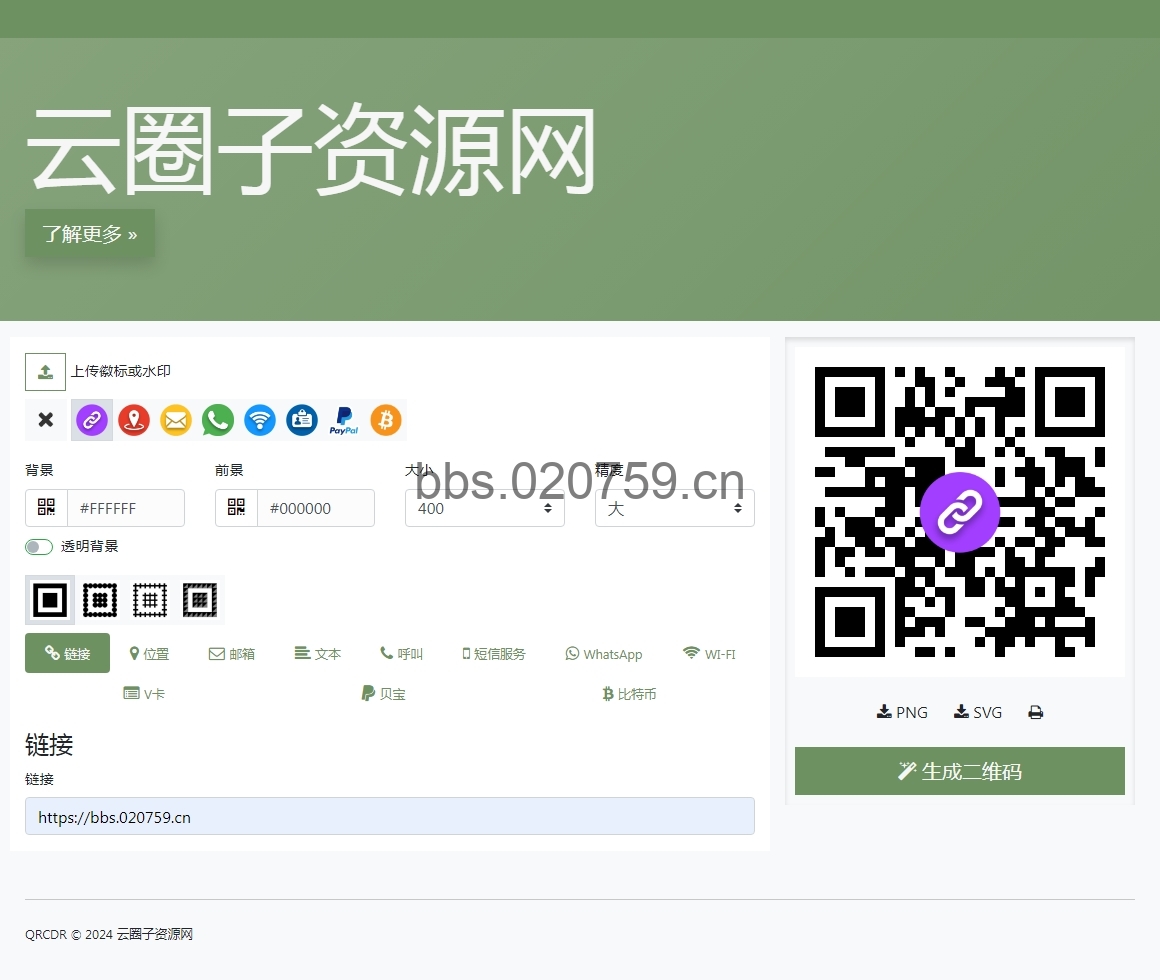Expand the 精度 precision dropdown showing 大
Viewport: 1160px width, 980px height.
tap(674, 508)
